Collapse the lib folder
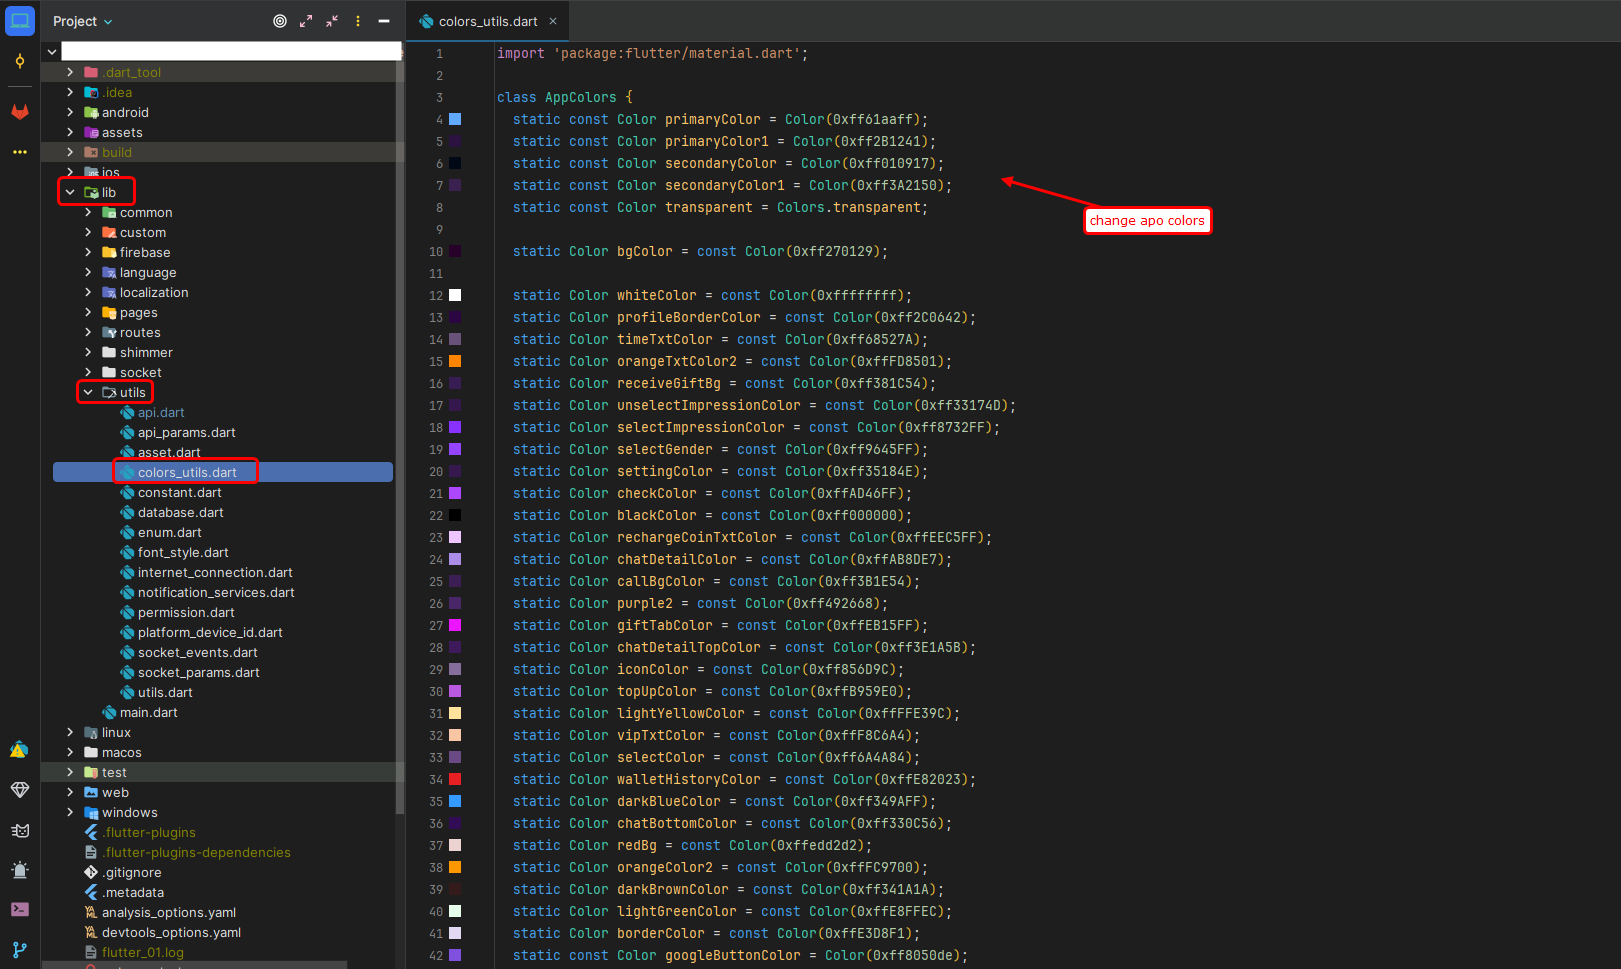Viewport: 1621px width, 969px height. point(70,192)
